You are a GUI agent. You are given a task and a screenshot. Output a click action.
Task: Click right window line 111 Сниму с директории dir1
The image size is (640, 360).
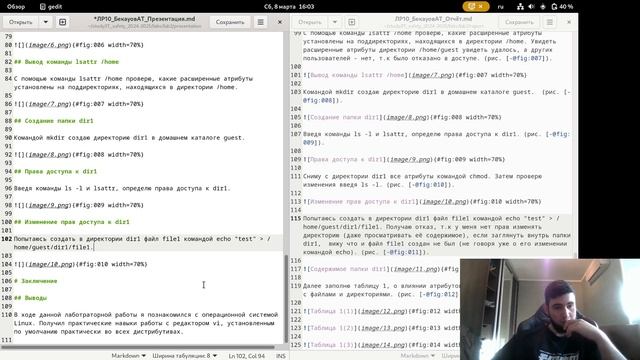[423, 180]
